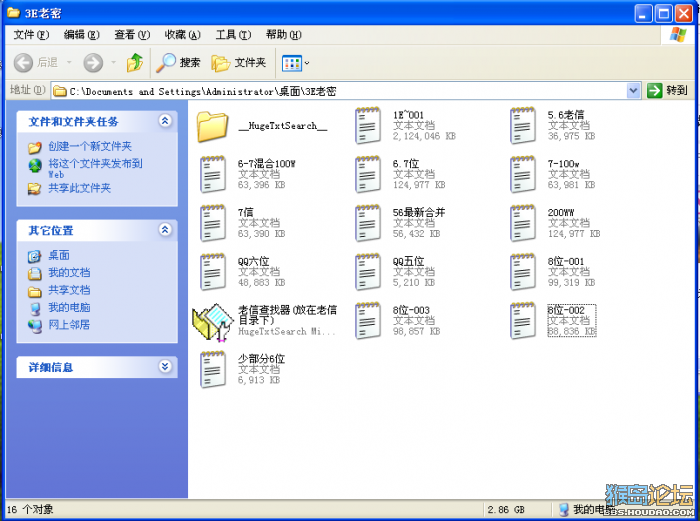Open the Search (搜索) toolbar button
Screen dimensions: 700x521
[x=178, y=63]
